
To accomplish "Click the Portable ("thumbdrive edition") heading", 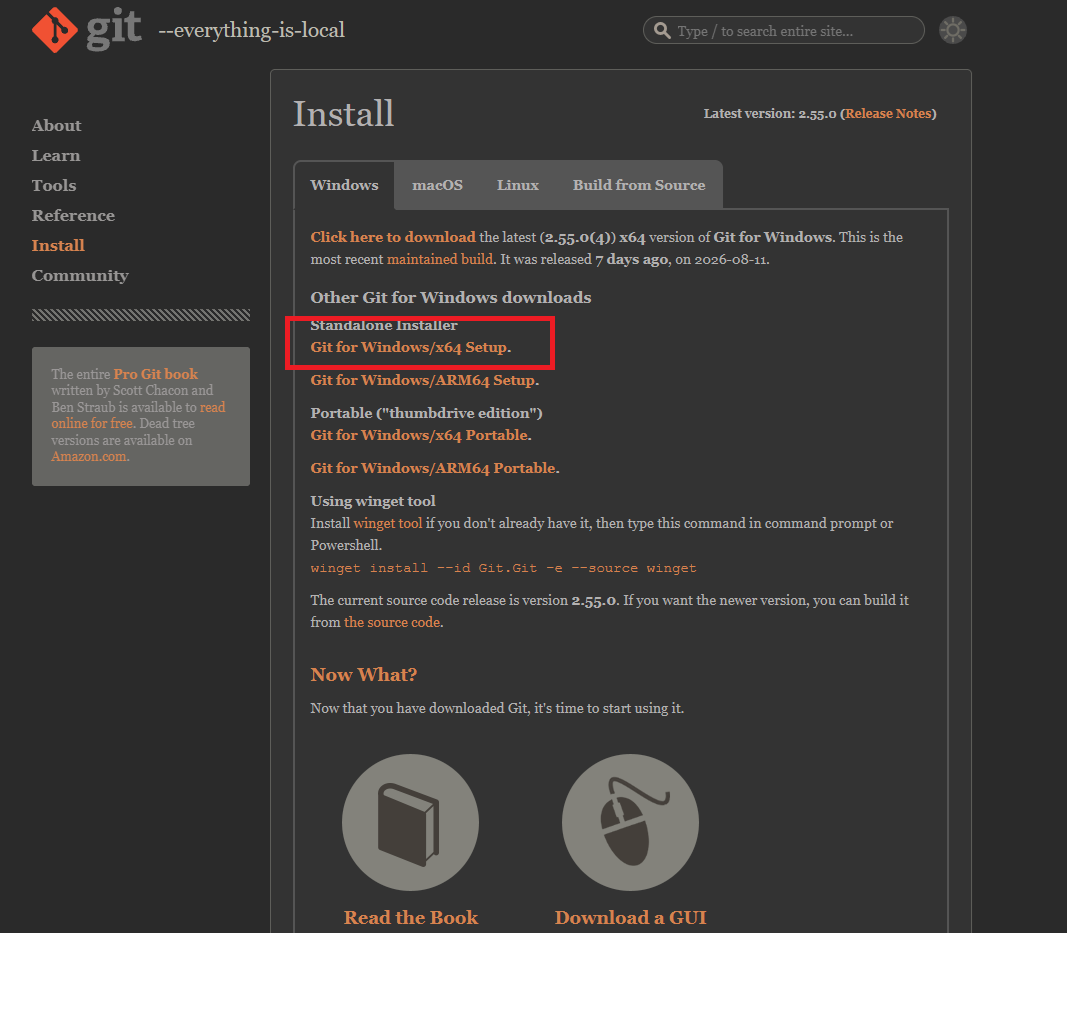I will (x=426, y=413).
